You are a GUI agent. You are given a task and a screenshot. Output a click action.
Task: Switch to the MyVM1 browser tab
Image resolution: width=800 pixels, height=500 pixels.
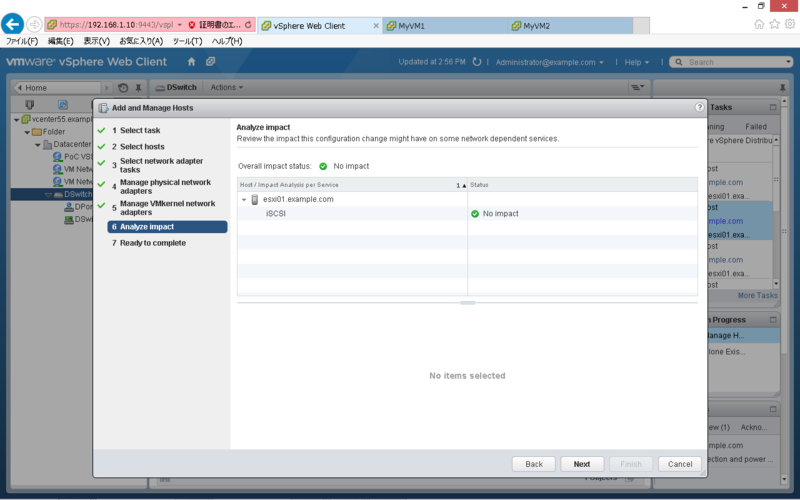pyautogui.click(x=445, y=26)
